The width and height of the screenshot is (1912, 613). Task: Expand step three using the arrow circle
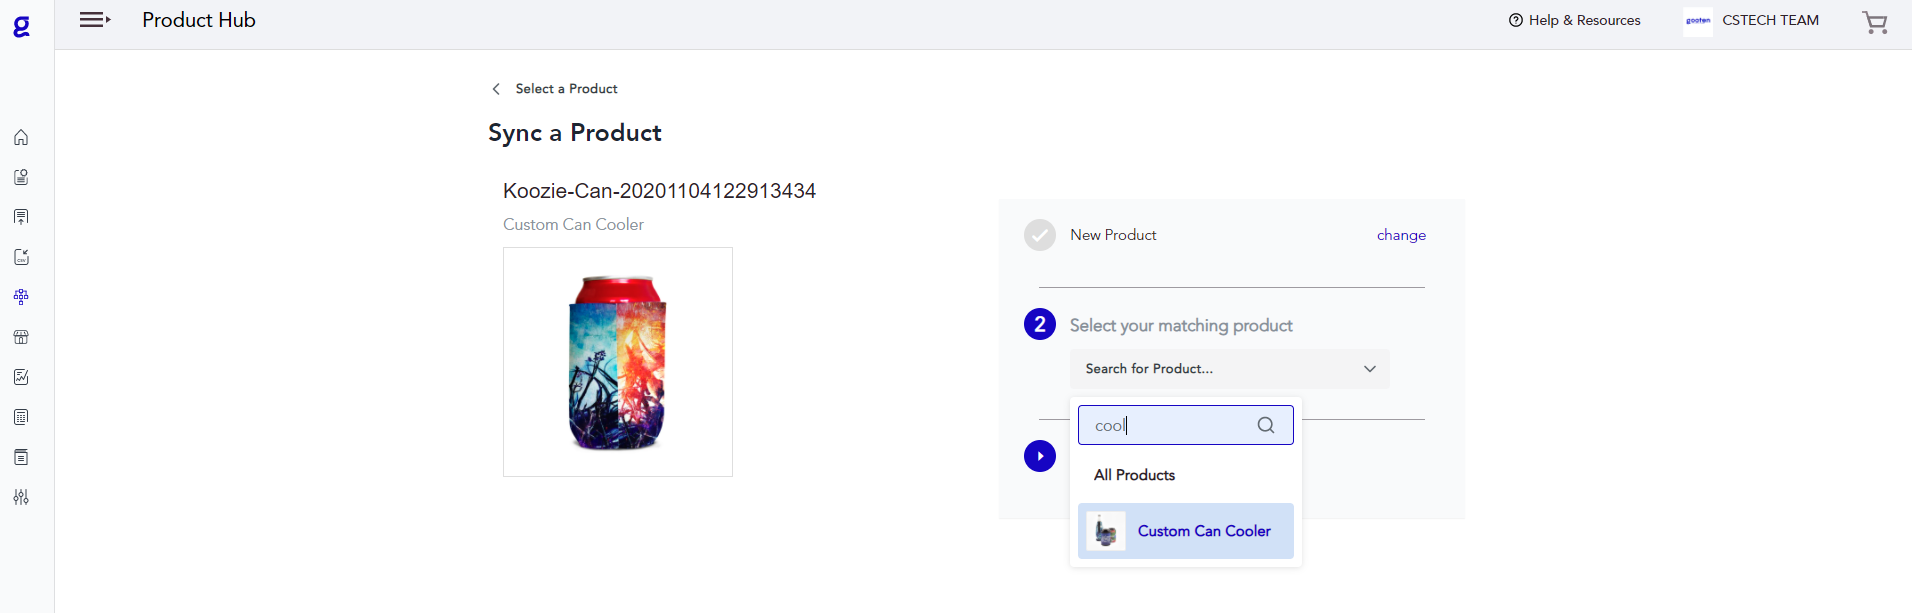point(1039,455)
